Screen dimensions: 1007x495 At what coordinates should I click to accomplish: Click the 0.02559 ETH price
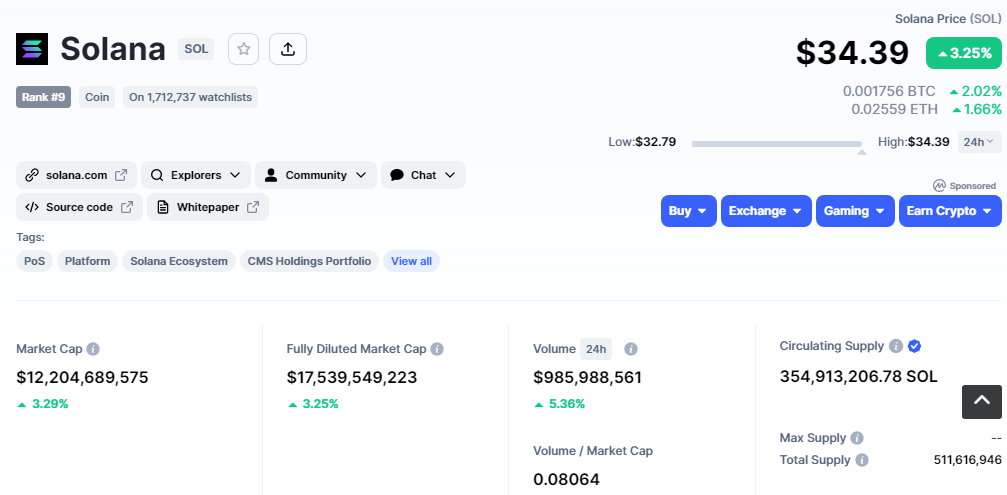(895, 110)
